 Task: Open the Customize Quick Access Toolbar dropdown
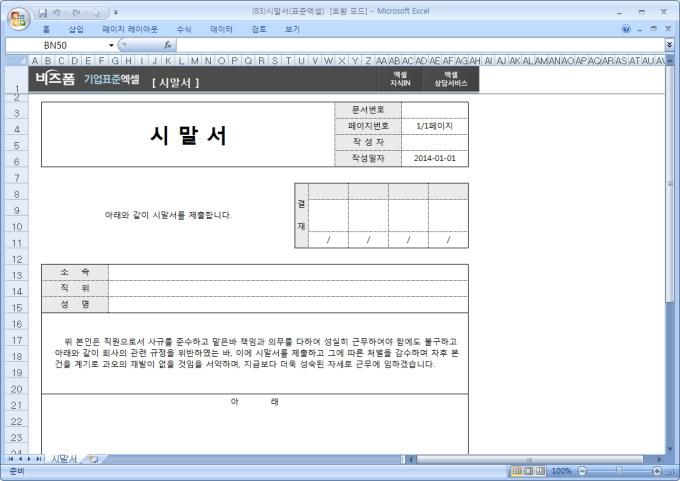coord(116,13)
